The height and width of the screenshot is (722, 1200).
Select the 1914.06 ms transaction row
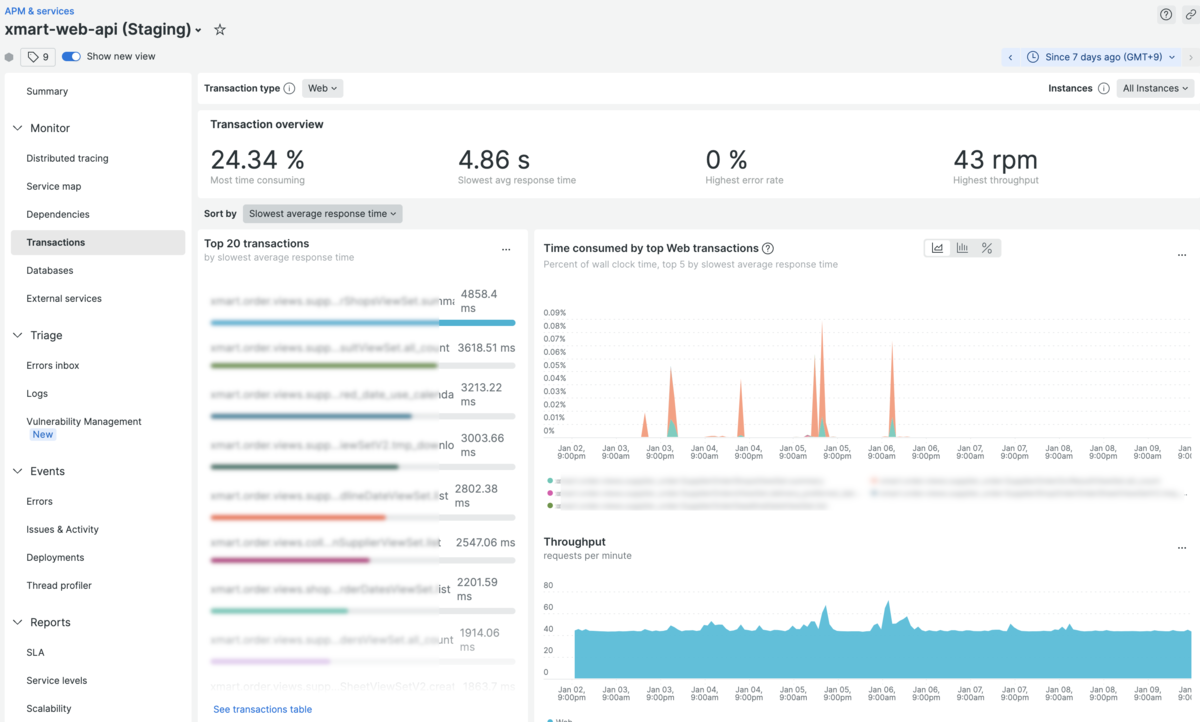[362, 646]
